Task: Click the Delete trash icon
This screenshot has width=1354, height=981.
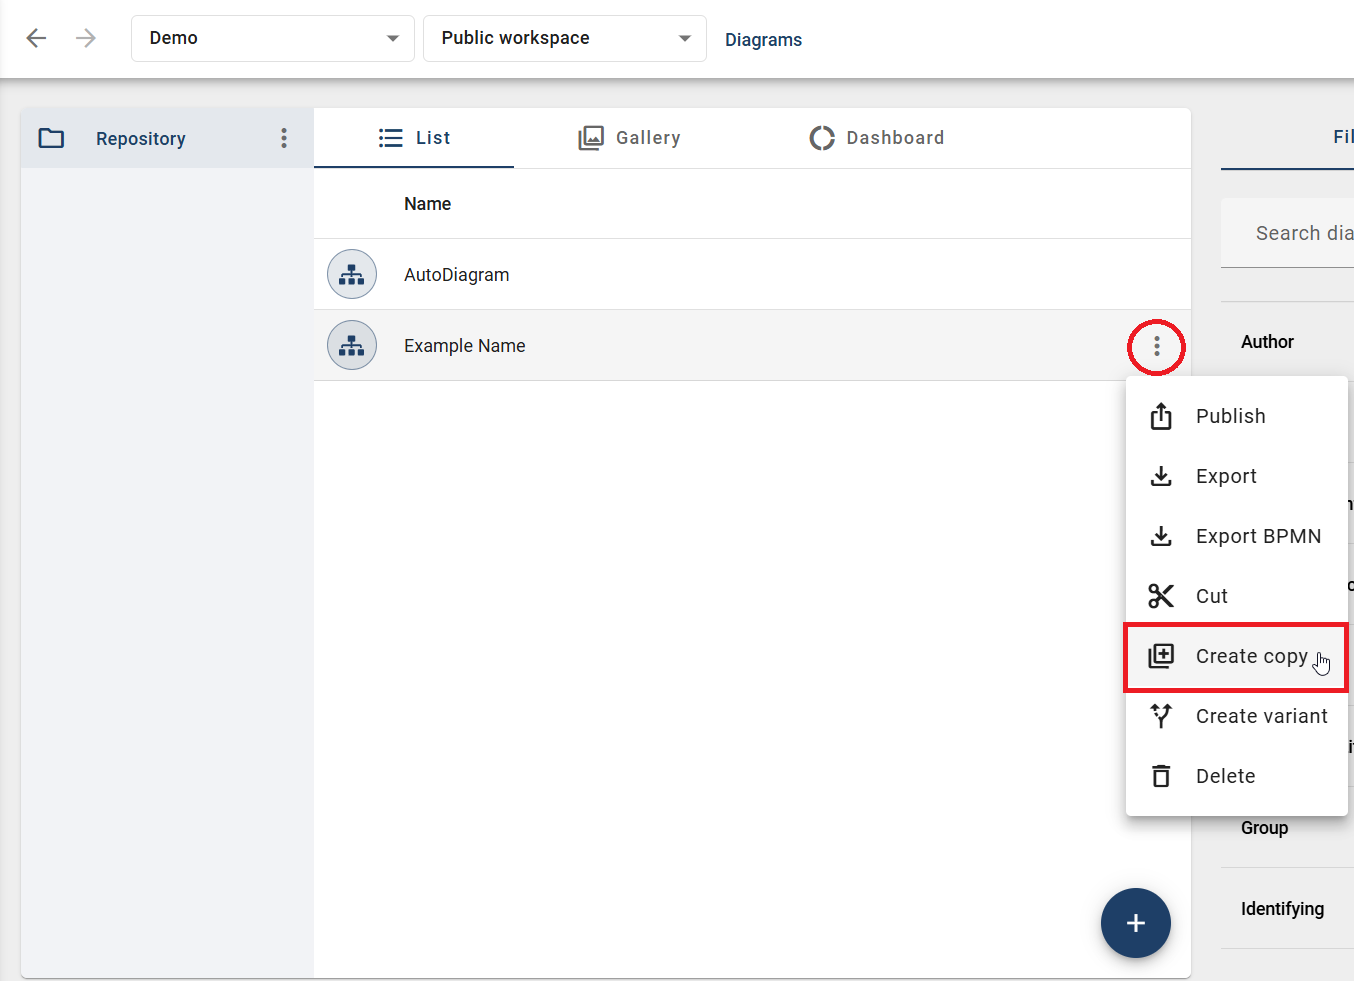Action: pyautogui.click(x=1160, y=776)
